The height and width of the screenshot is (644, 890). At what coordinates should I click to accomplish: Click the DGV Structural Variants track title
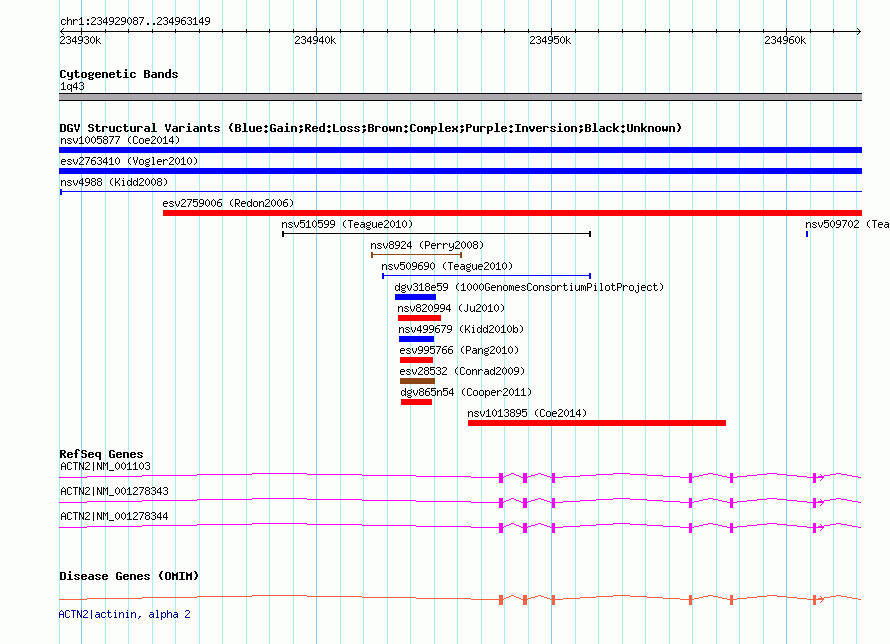coord(370,128)
